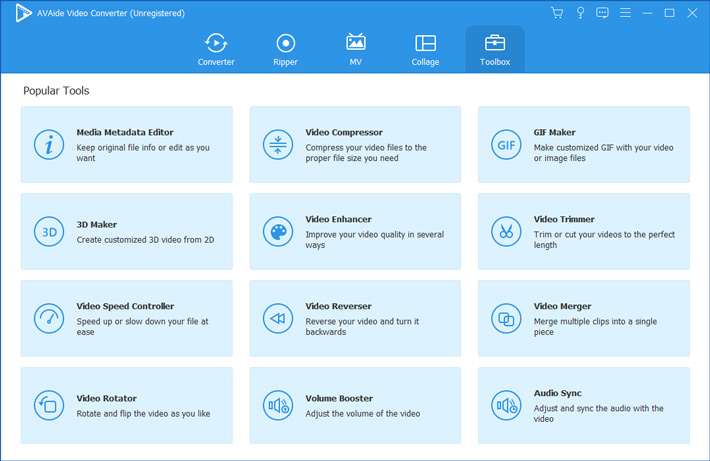Select the 3D Maker icon
The width and height of the screenshot is (710, 461).
point(48,232)
